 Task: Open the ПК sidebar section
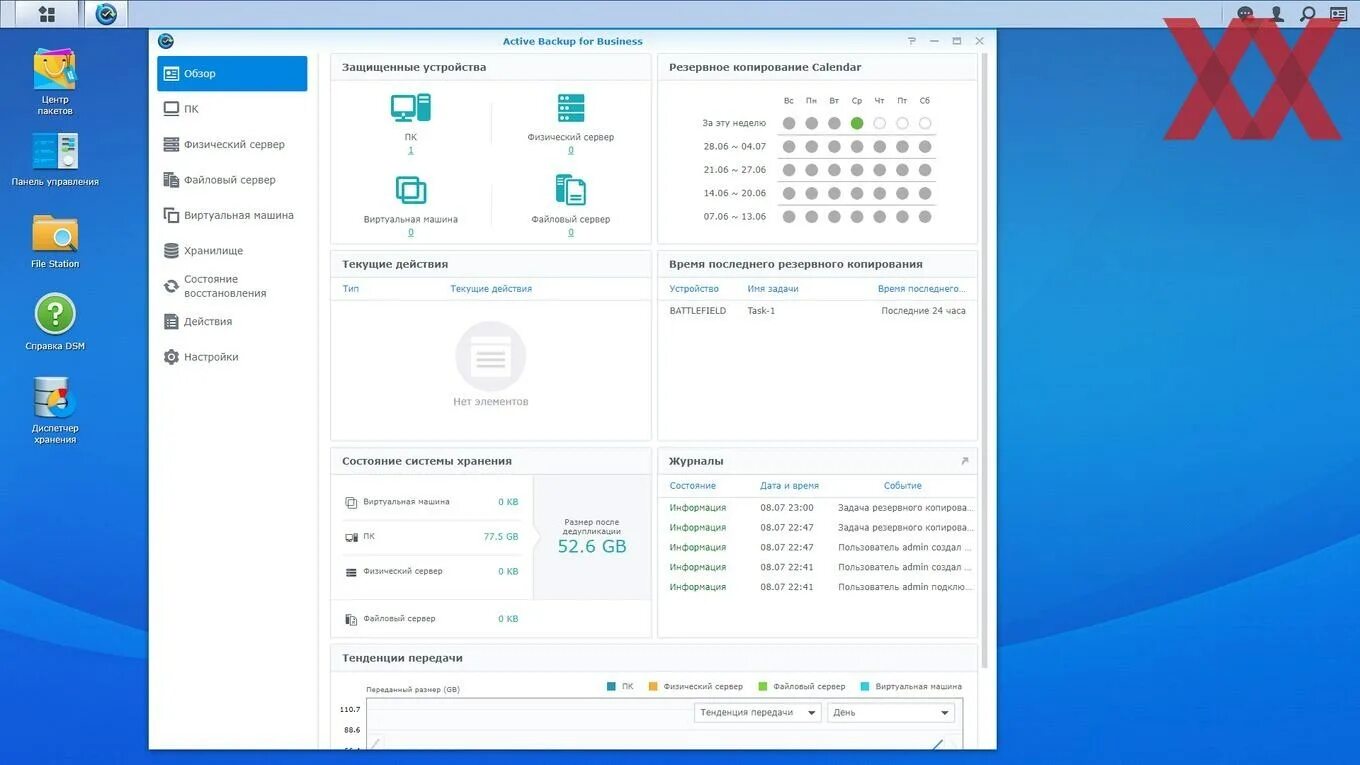pyautogui.click(x=232, y=109)
